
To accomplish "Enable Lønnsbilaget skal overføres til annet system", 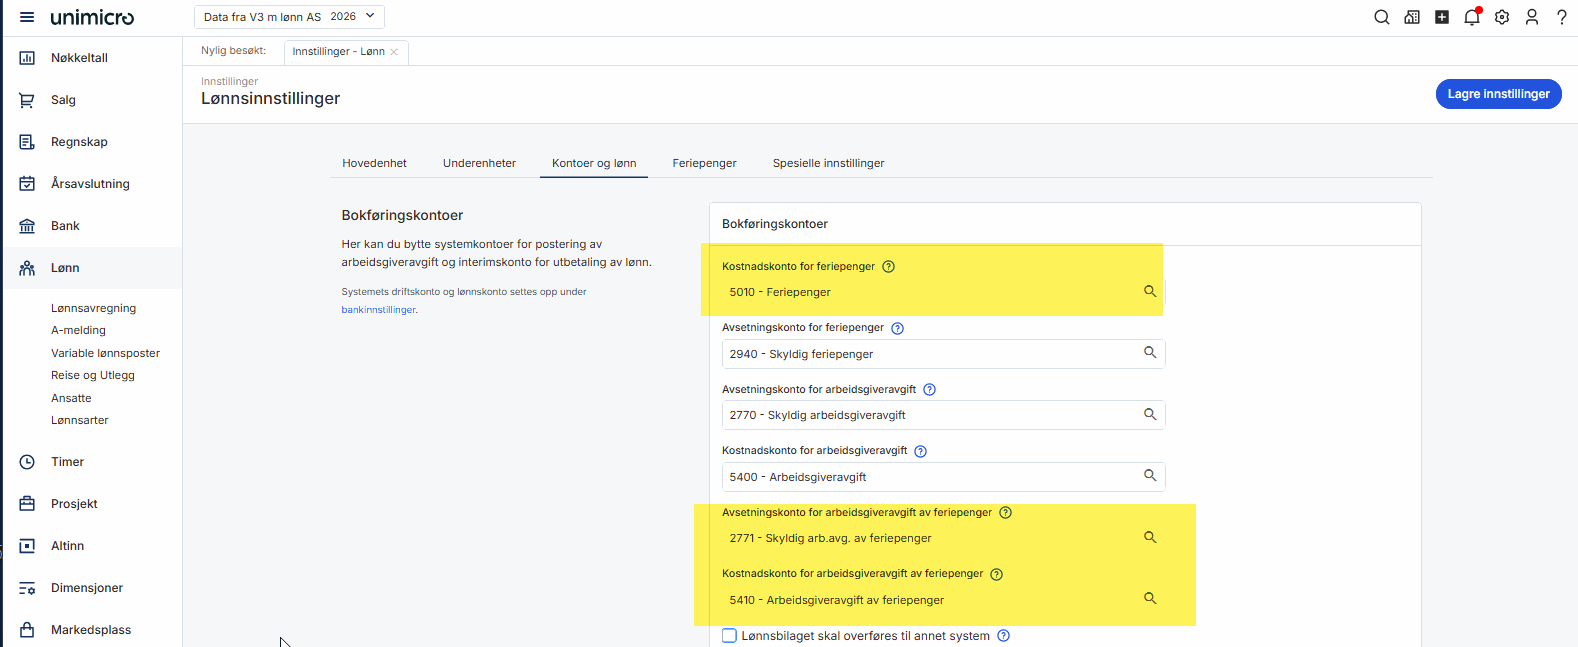I will click(730, 636).
